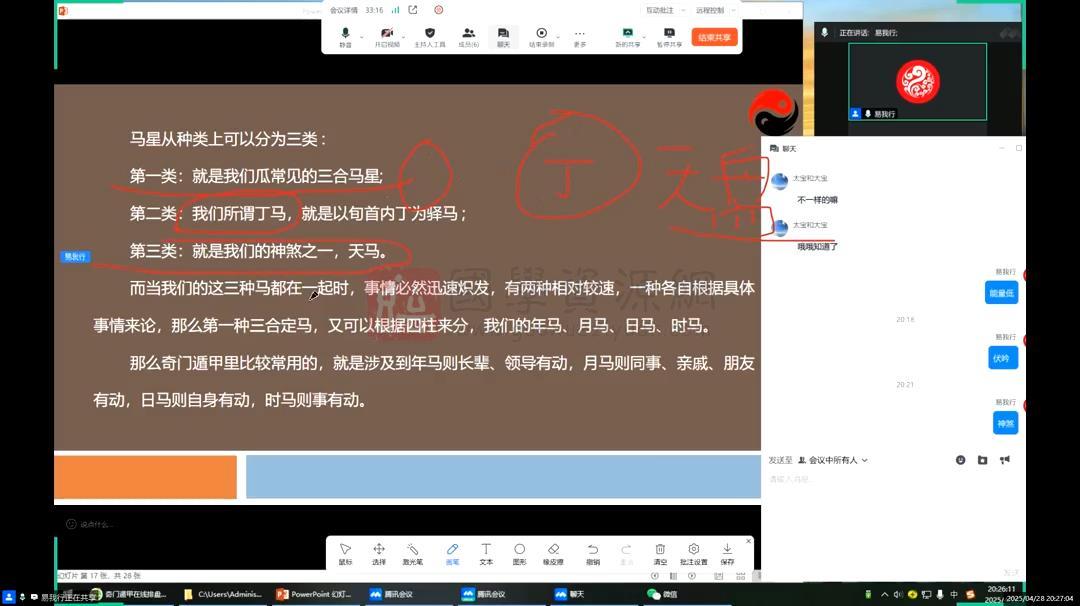Open the chat panel from toolbar
Screen dimensions: 1080x606
(504, 34)
